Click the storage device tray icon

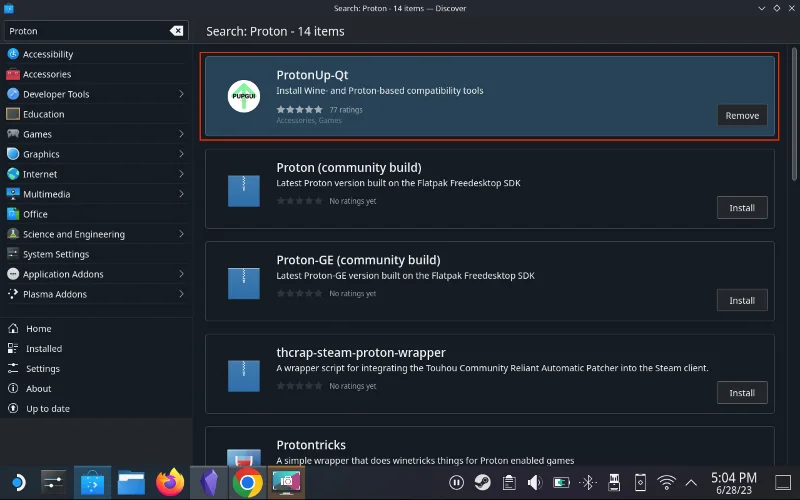click(614, 482)
